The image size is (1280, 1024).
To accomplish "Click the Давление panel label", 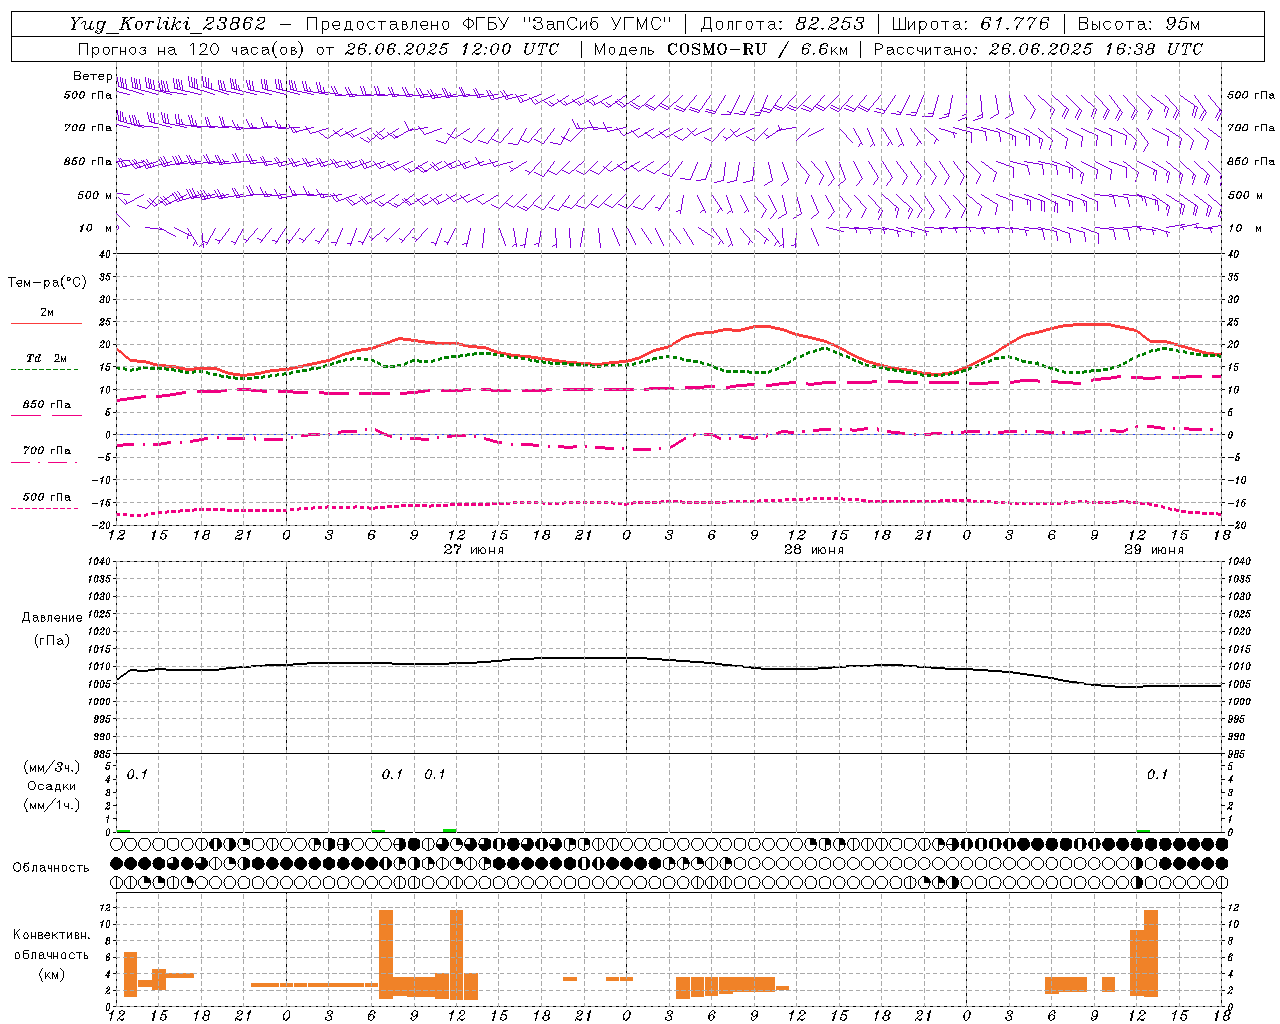I will tap(52, 618).
